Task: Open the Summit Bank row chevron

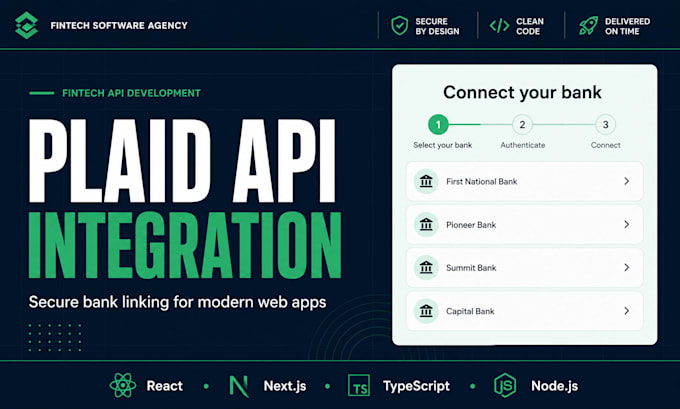Action: click(x=626, y=267)
